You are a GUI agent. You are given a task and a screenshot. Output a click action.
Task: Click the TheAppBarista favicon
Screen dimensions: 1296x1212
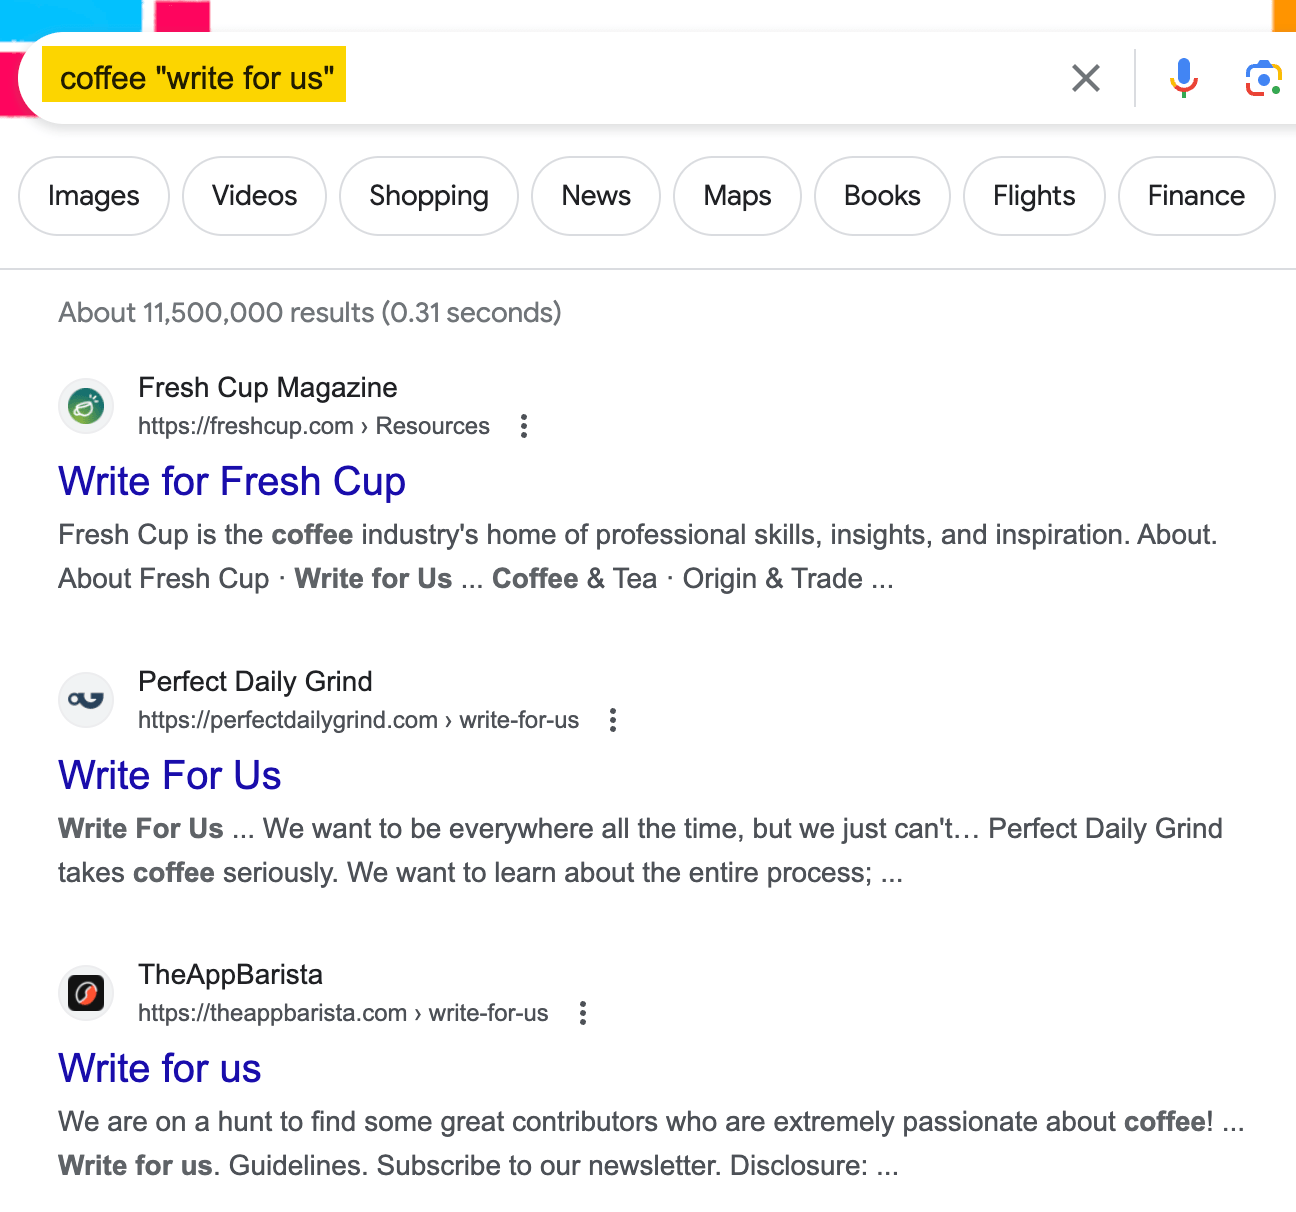pos(86,992)
